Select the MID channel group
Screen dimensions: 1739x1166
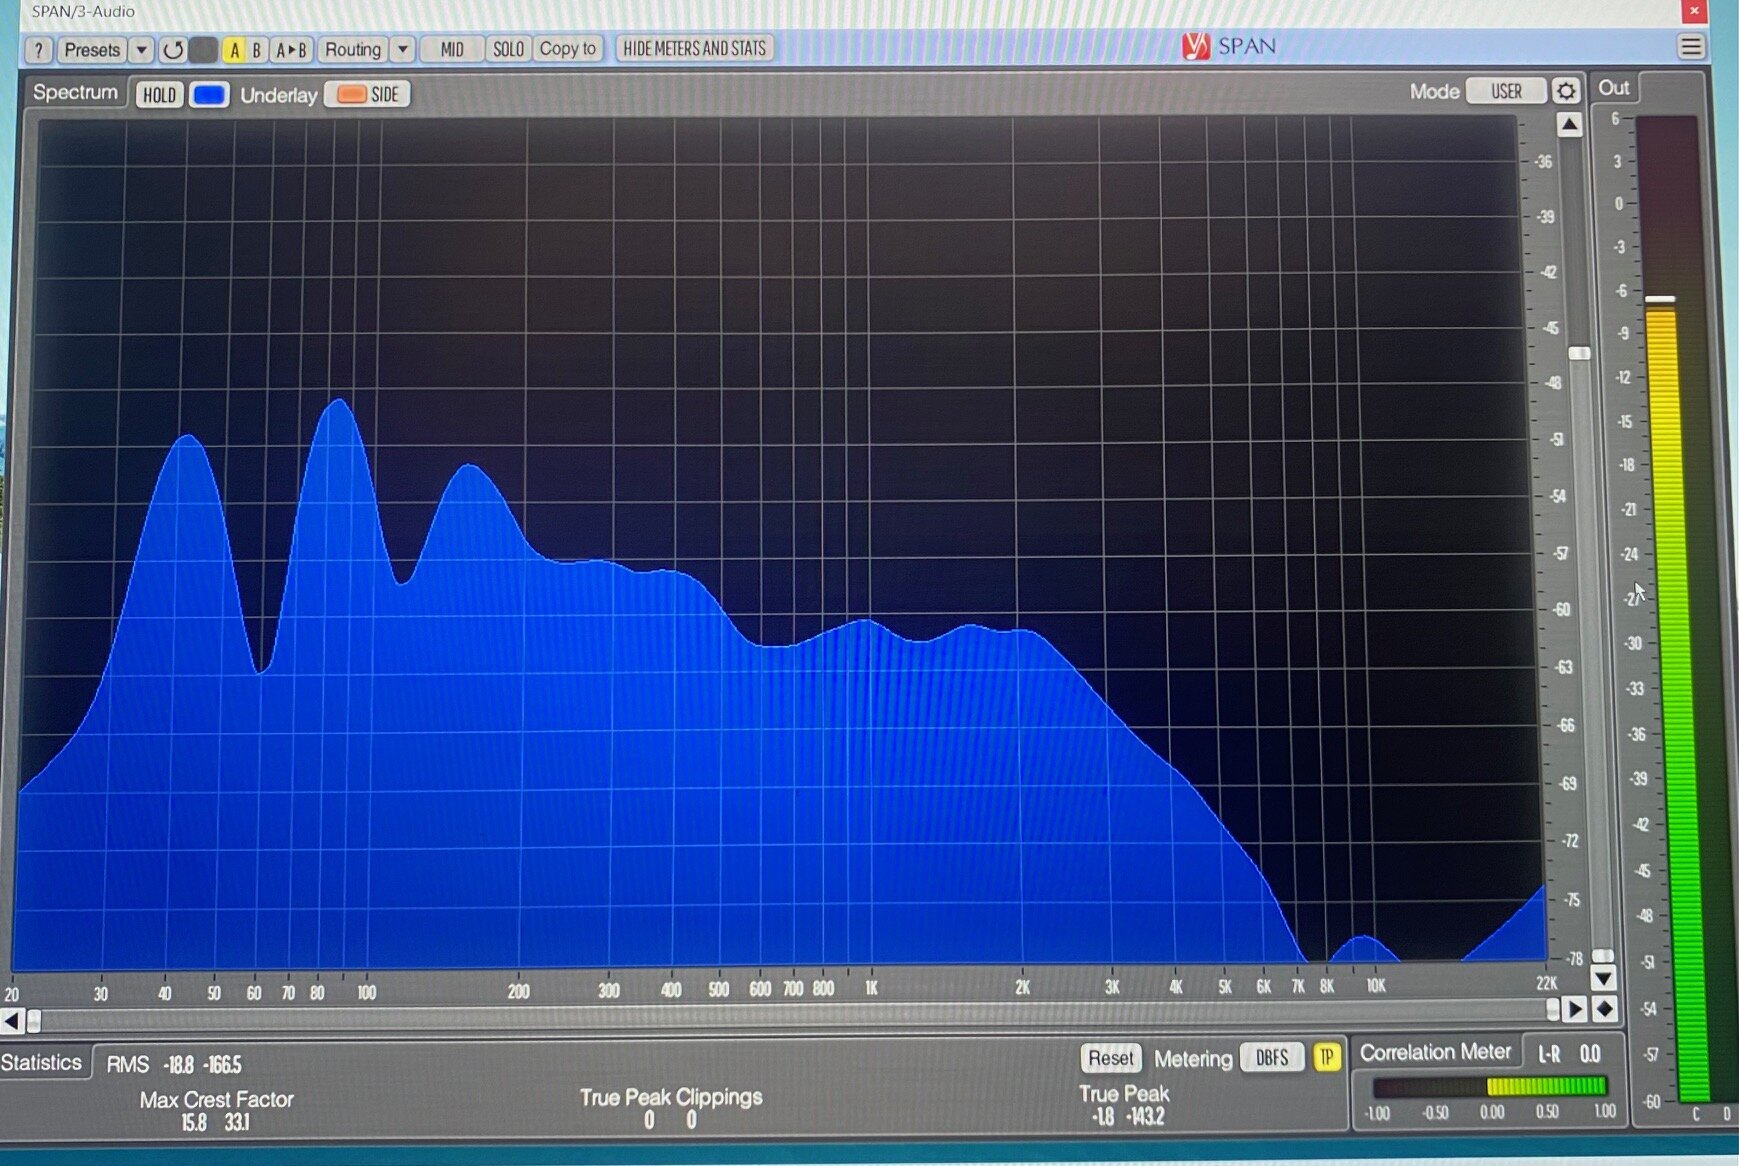tap(452, 49)
